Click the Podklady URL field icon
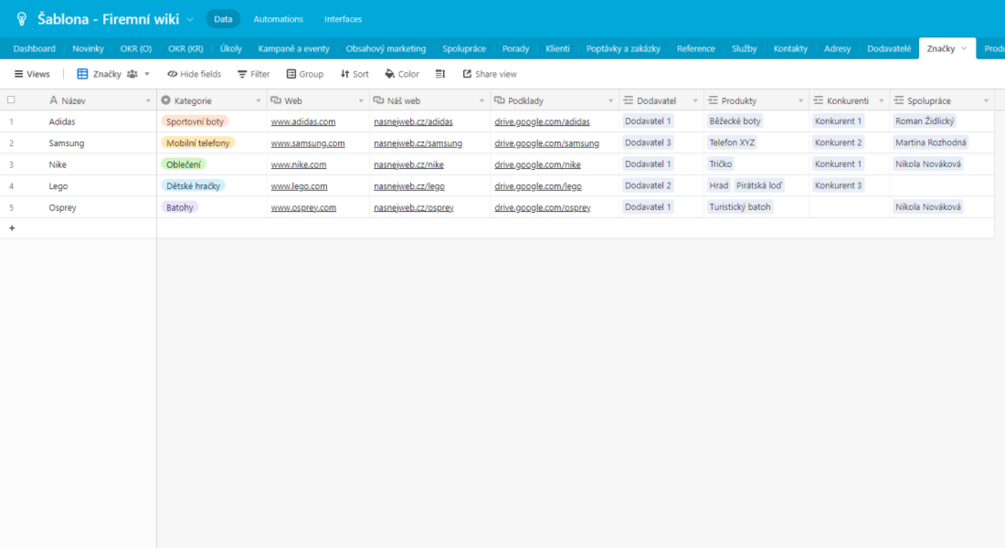 [x=499, y=101]
